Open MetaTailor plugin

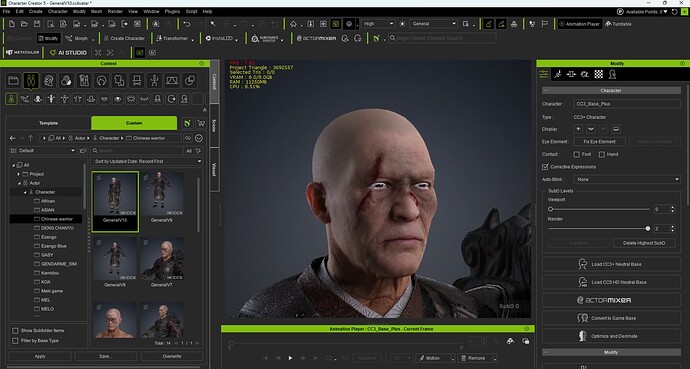coord(22,52)
